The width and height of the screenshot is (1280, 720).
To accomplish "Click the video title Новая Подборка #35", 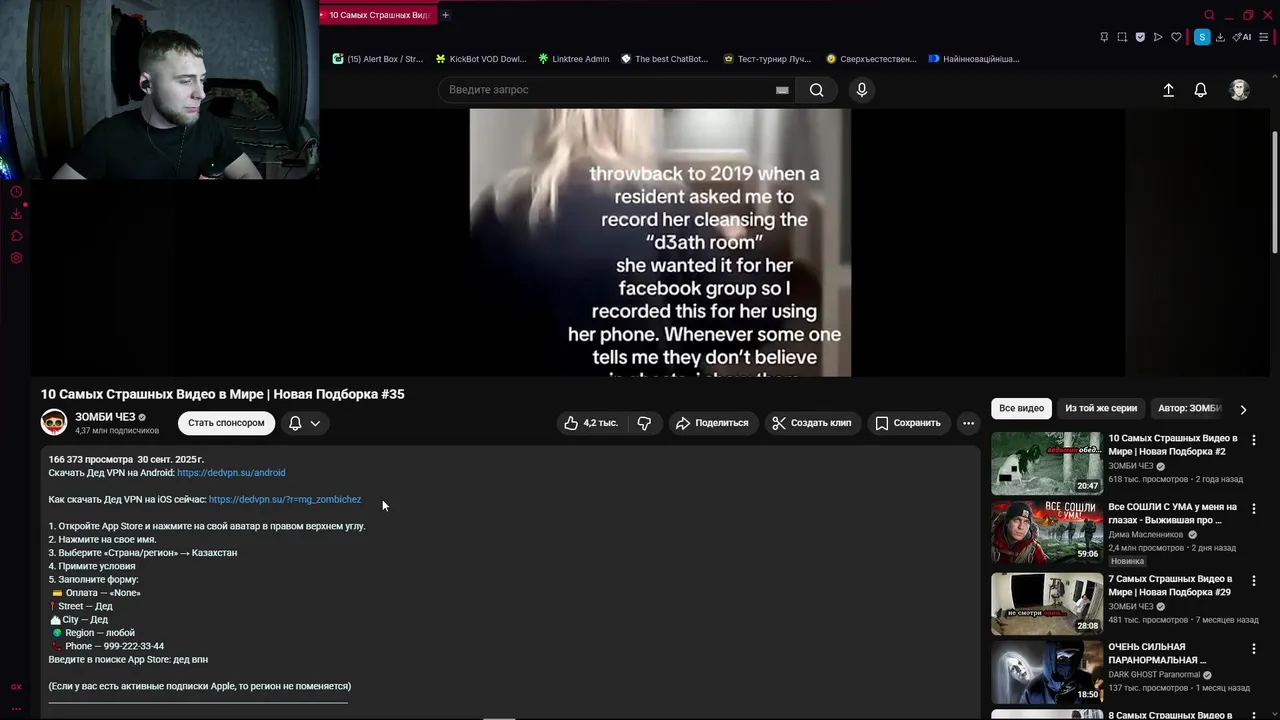I will 222,394.
